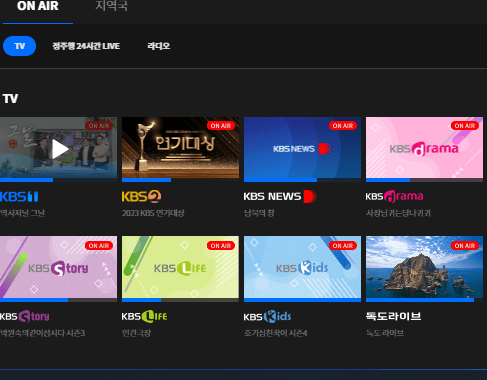The width and height of the screenshot is (487, 380).
Task: Open program text 독도 라이브
Action: 385,333
